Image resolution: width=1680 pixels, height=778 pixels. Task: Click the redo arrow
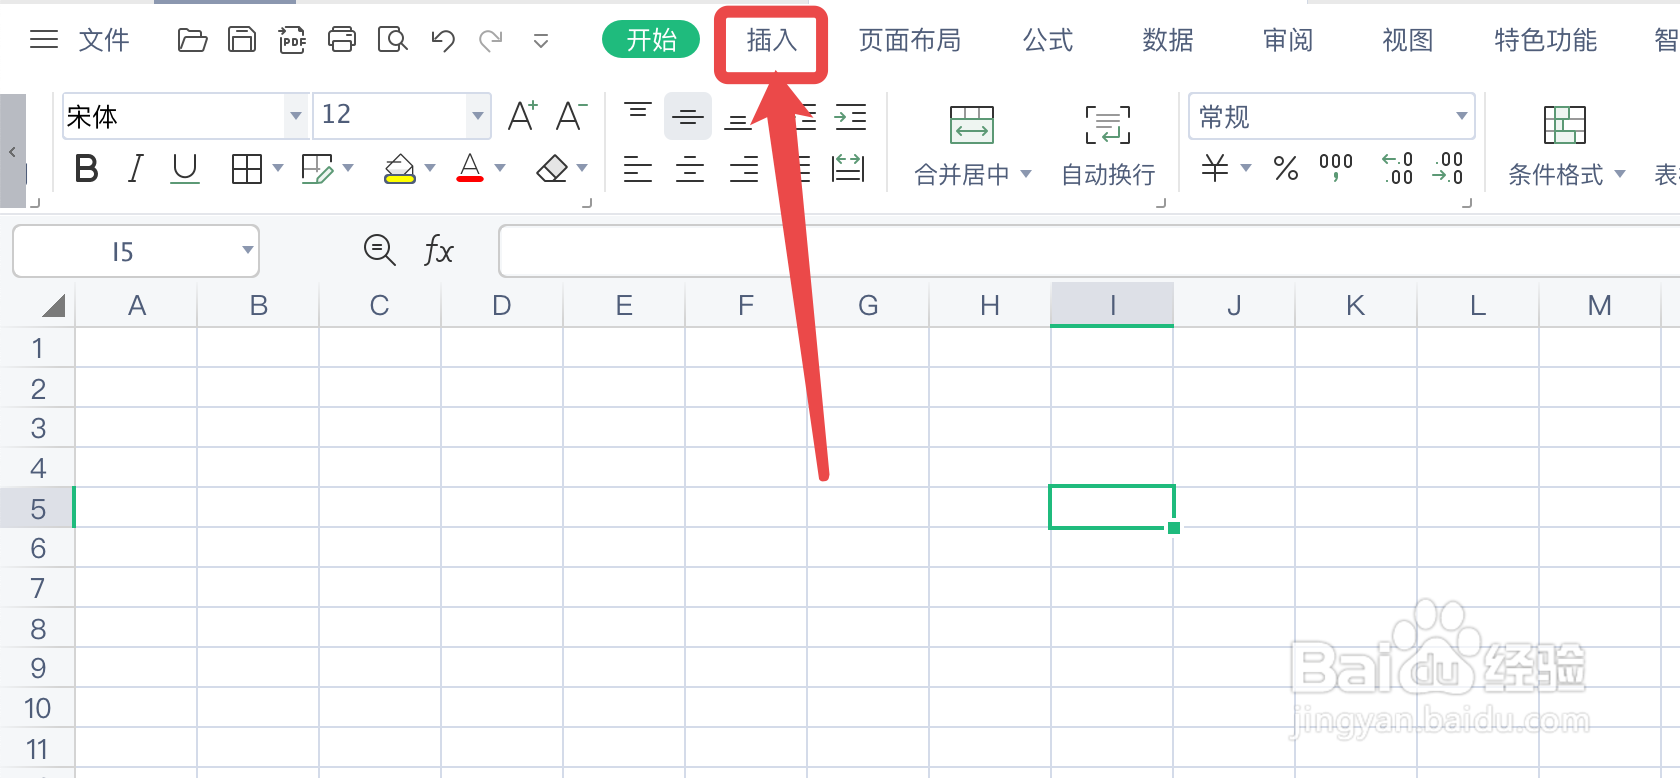coord(491,40)
